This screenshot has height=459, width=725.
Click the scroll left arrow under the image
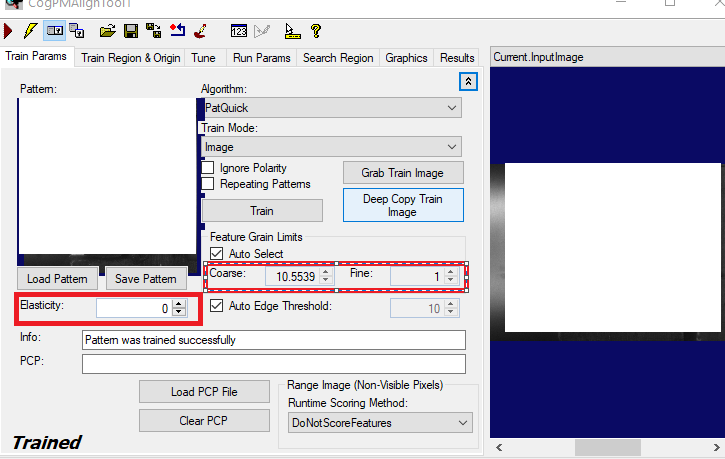point(499,447)
